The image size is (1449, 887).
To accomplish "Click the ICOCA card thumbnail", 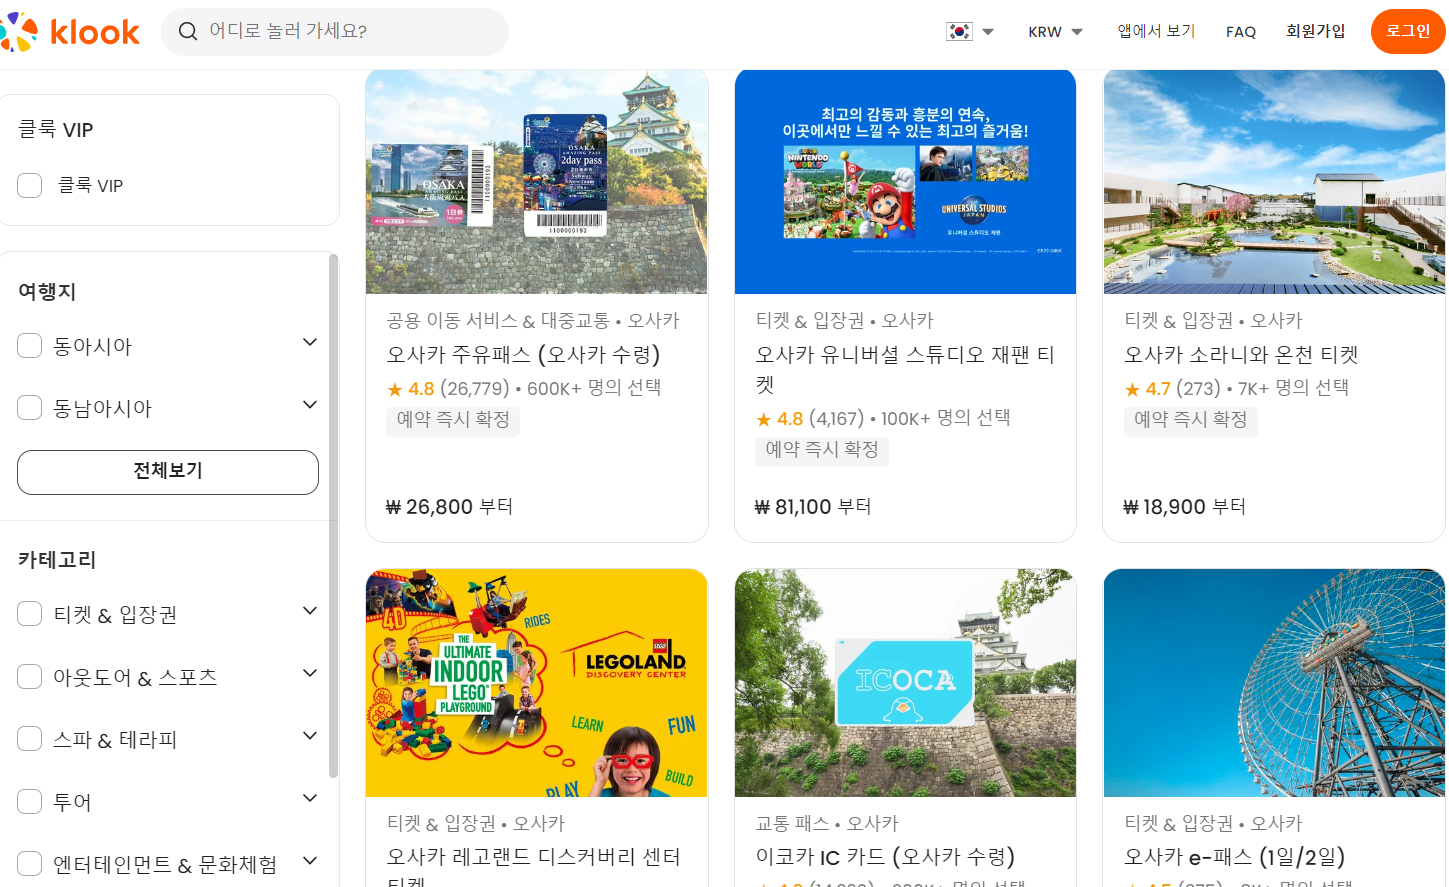I will 905,683.
